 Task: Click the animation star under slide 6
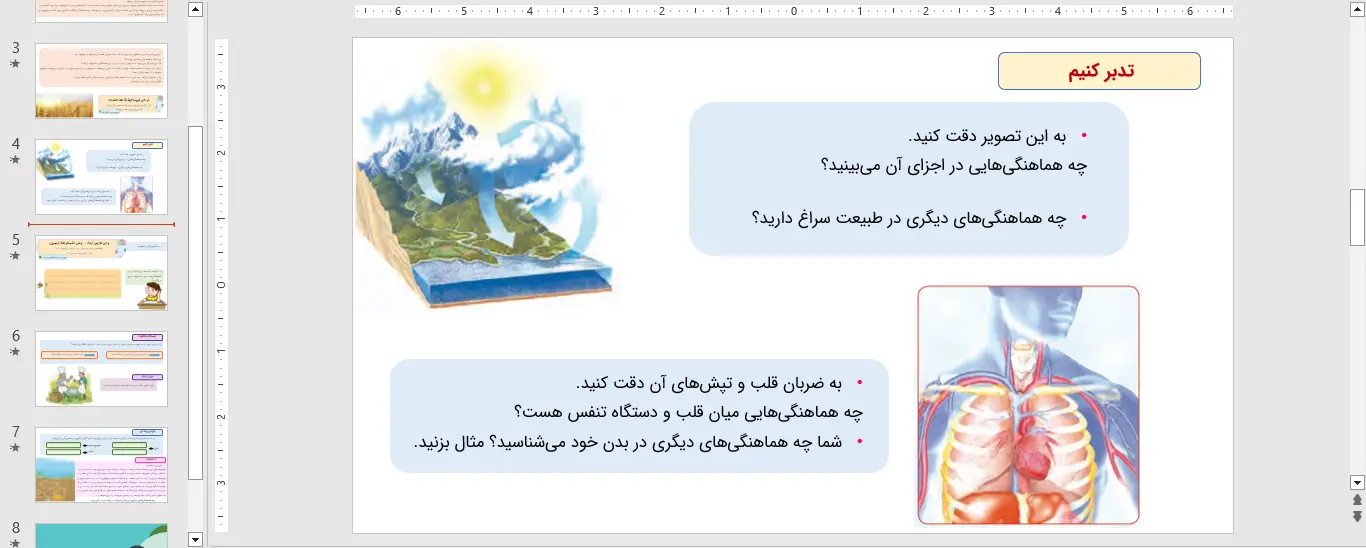(x=15, y=352)
